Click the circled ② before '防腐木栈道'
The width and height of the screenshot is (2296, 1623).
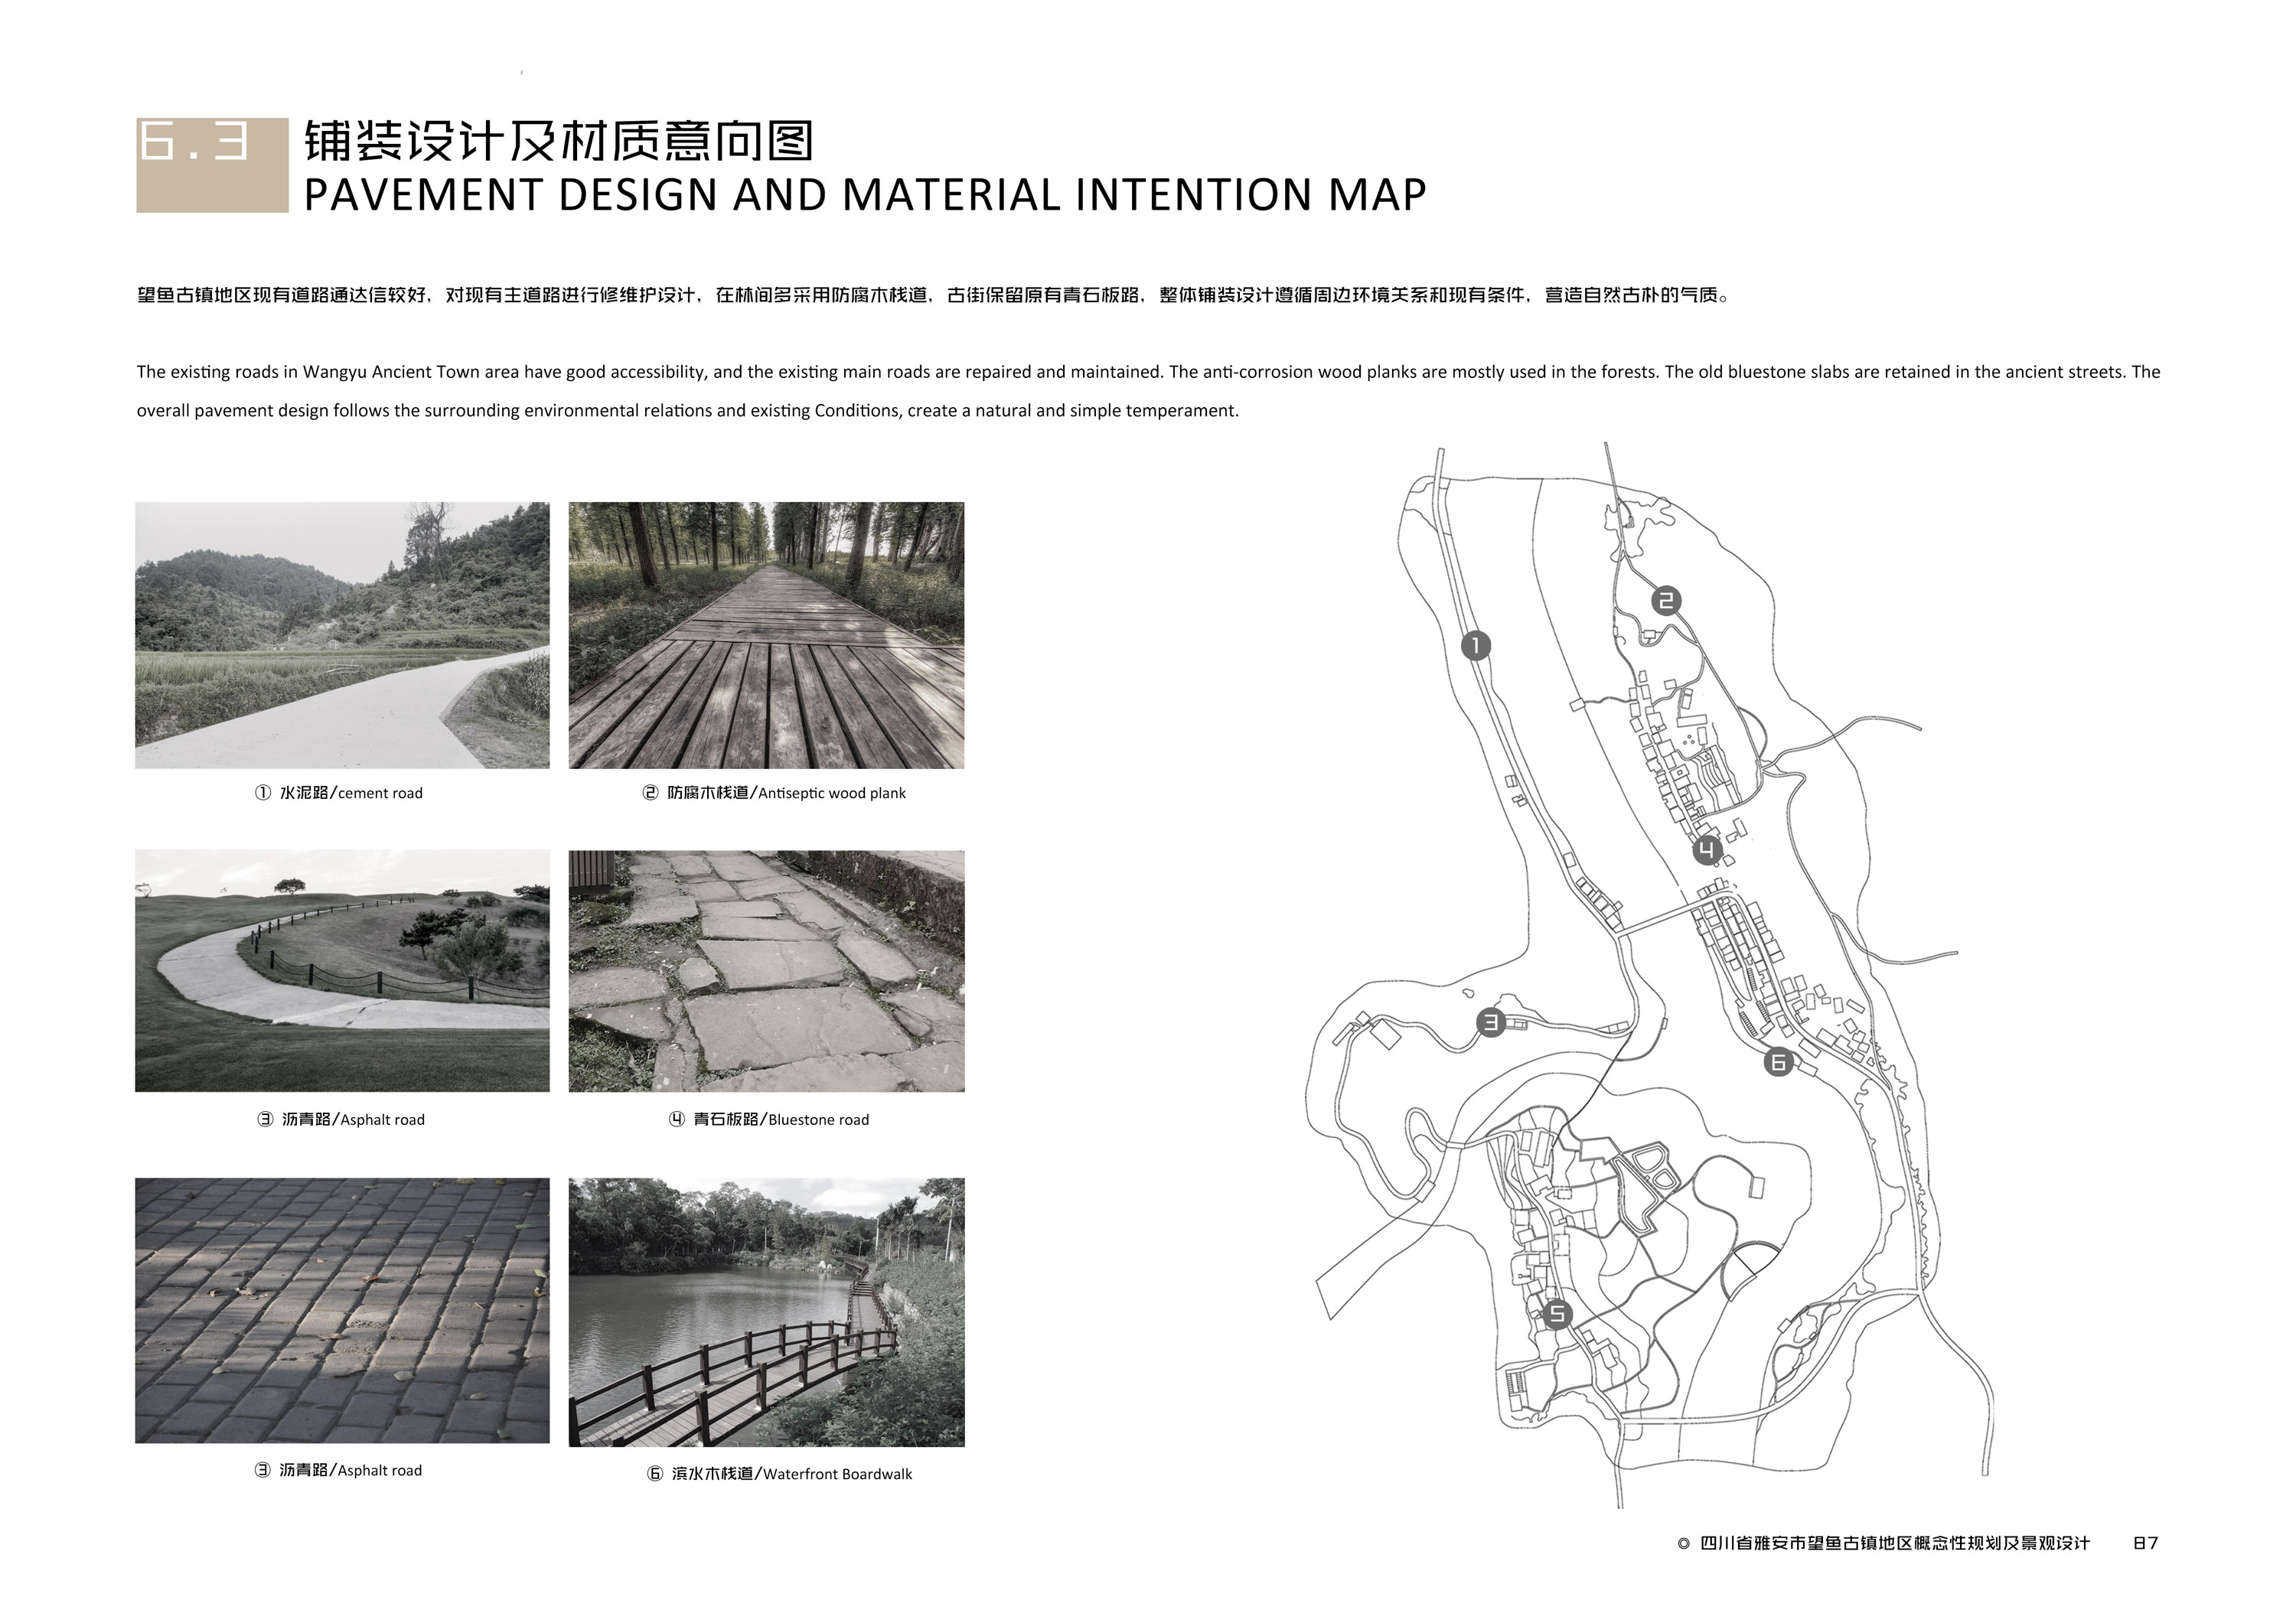click(x=650, y=793)
